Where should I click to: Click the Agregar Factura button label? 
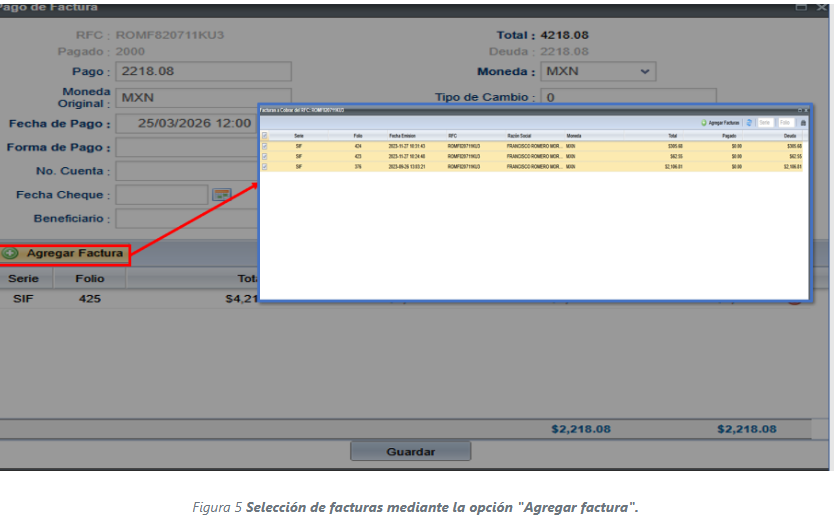(x=75, y=254)
